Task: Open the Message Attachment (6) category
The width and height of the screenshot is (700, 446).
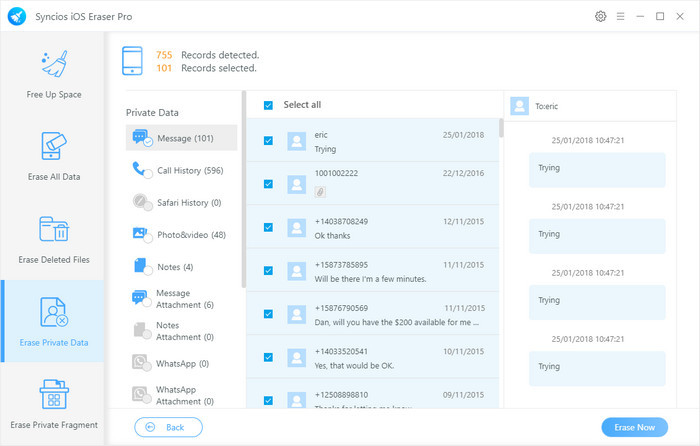Action: point(181,299)
